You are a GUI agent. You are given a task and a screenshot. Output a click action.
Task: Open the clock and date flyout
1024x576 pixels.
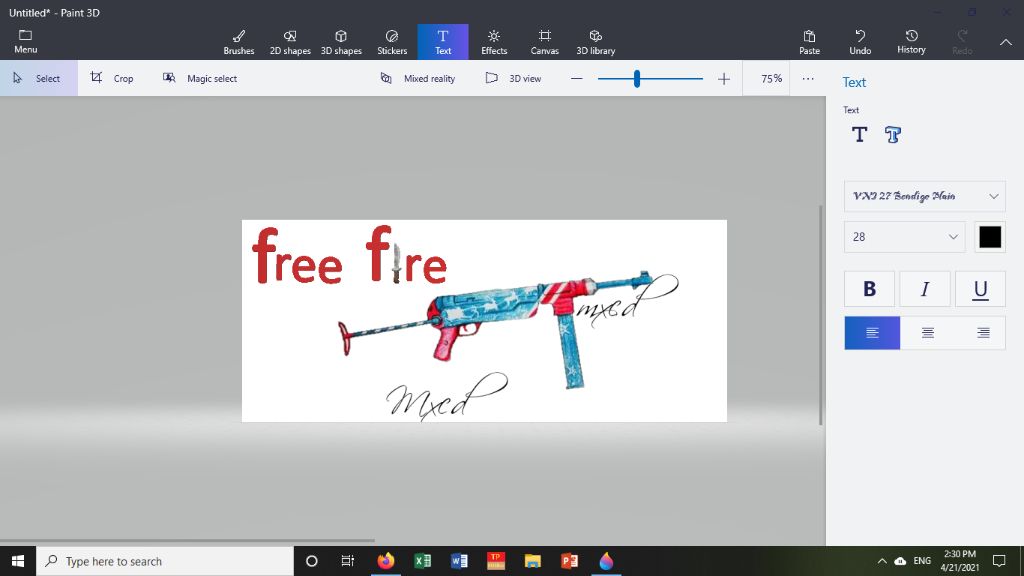point(959,561)
